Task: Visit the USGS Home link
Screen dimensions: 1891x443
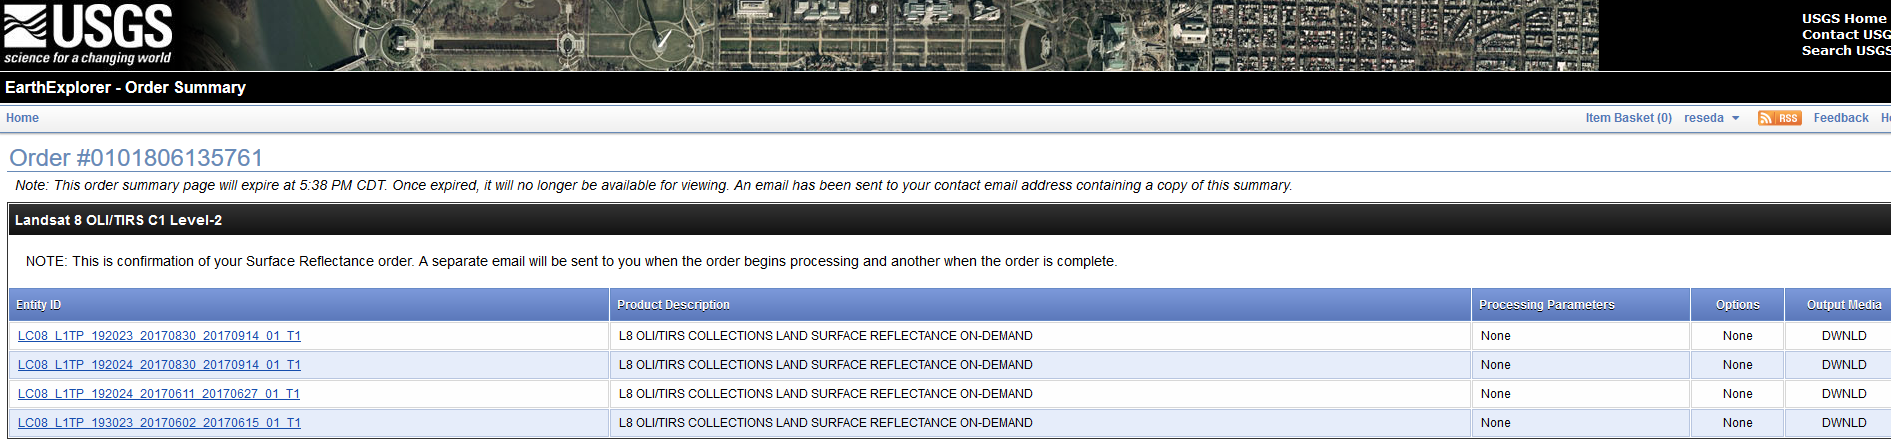Action: click(x=1843, y=18)
